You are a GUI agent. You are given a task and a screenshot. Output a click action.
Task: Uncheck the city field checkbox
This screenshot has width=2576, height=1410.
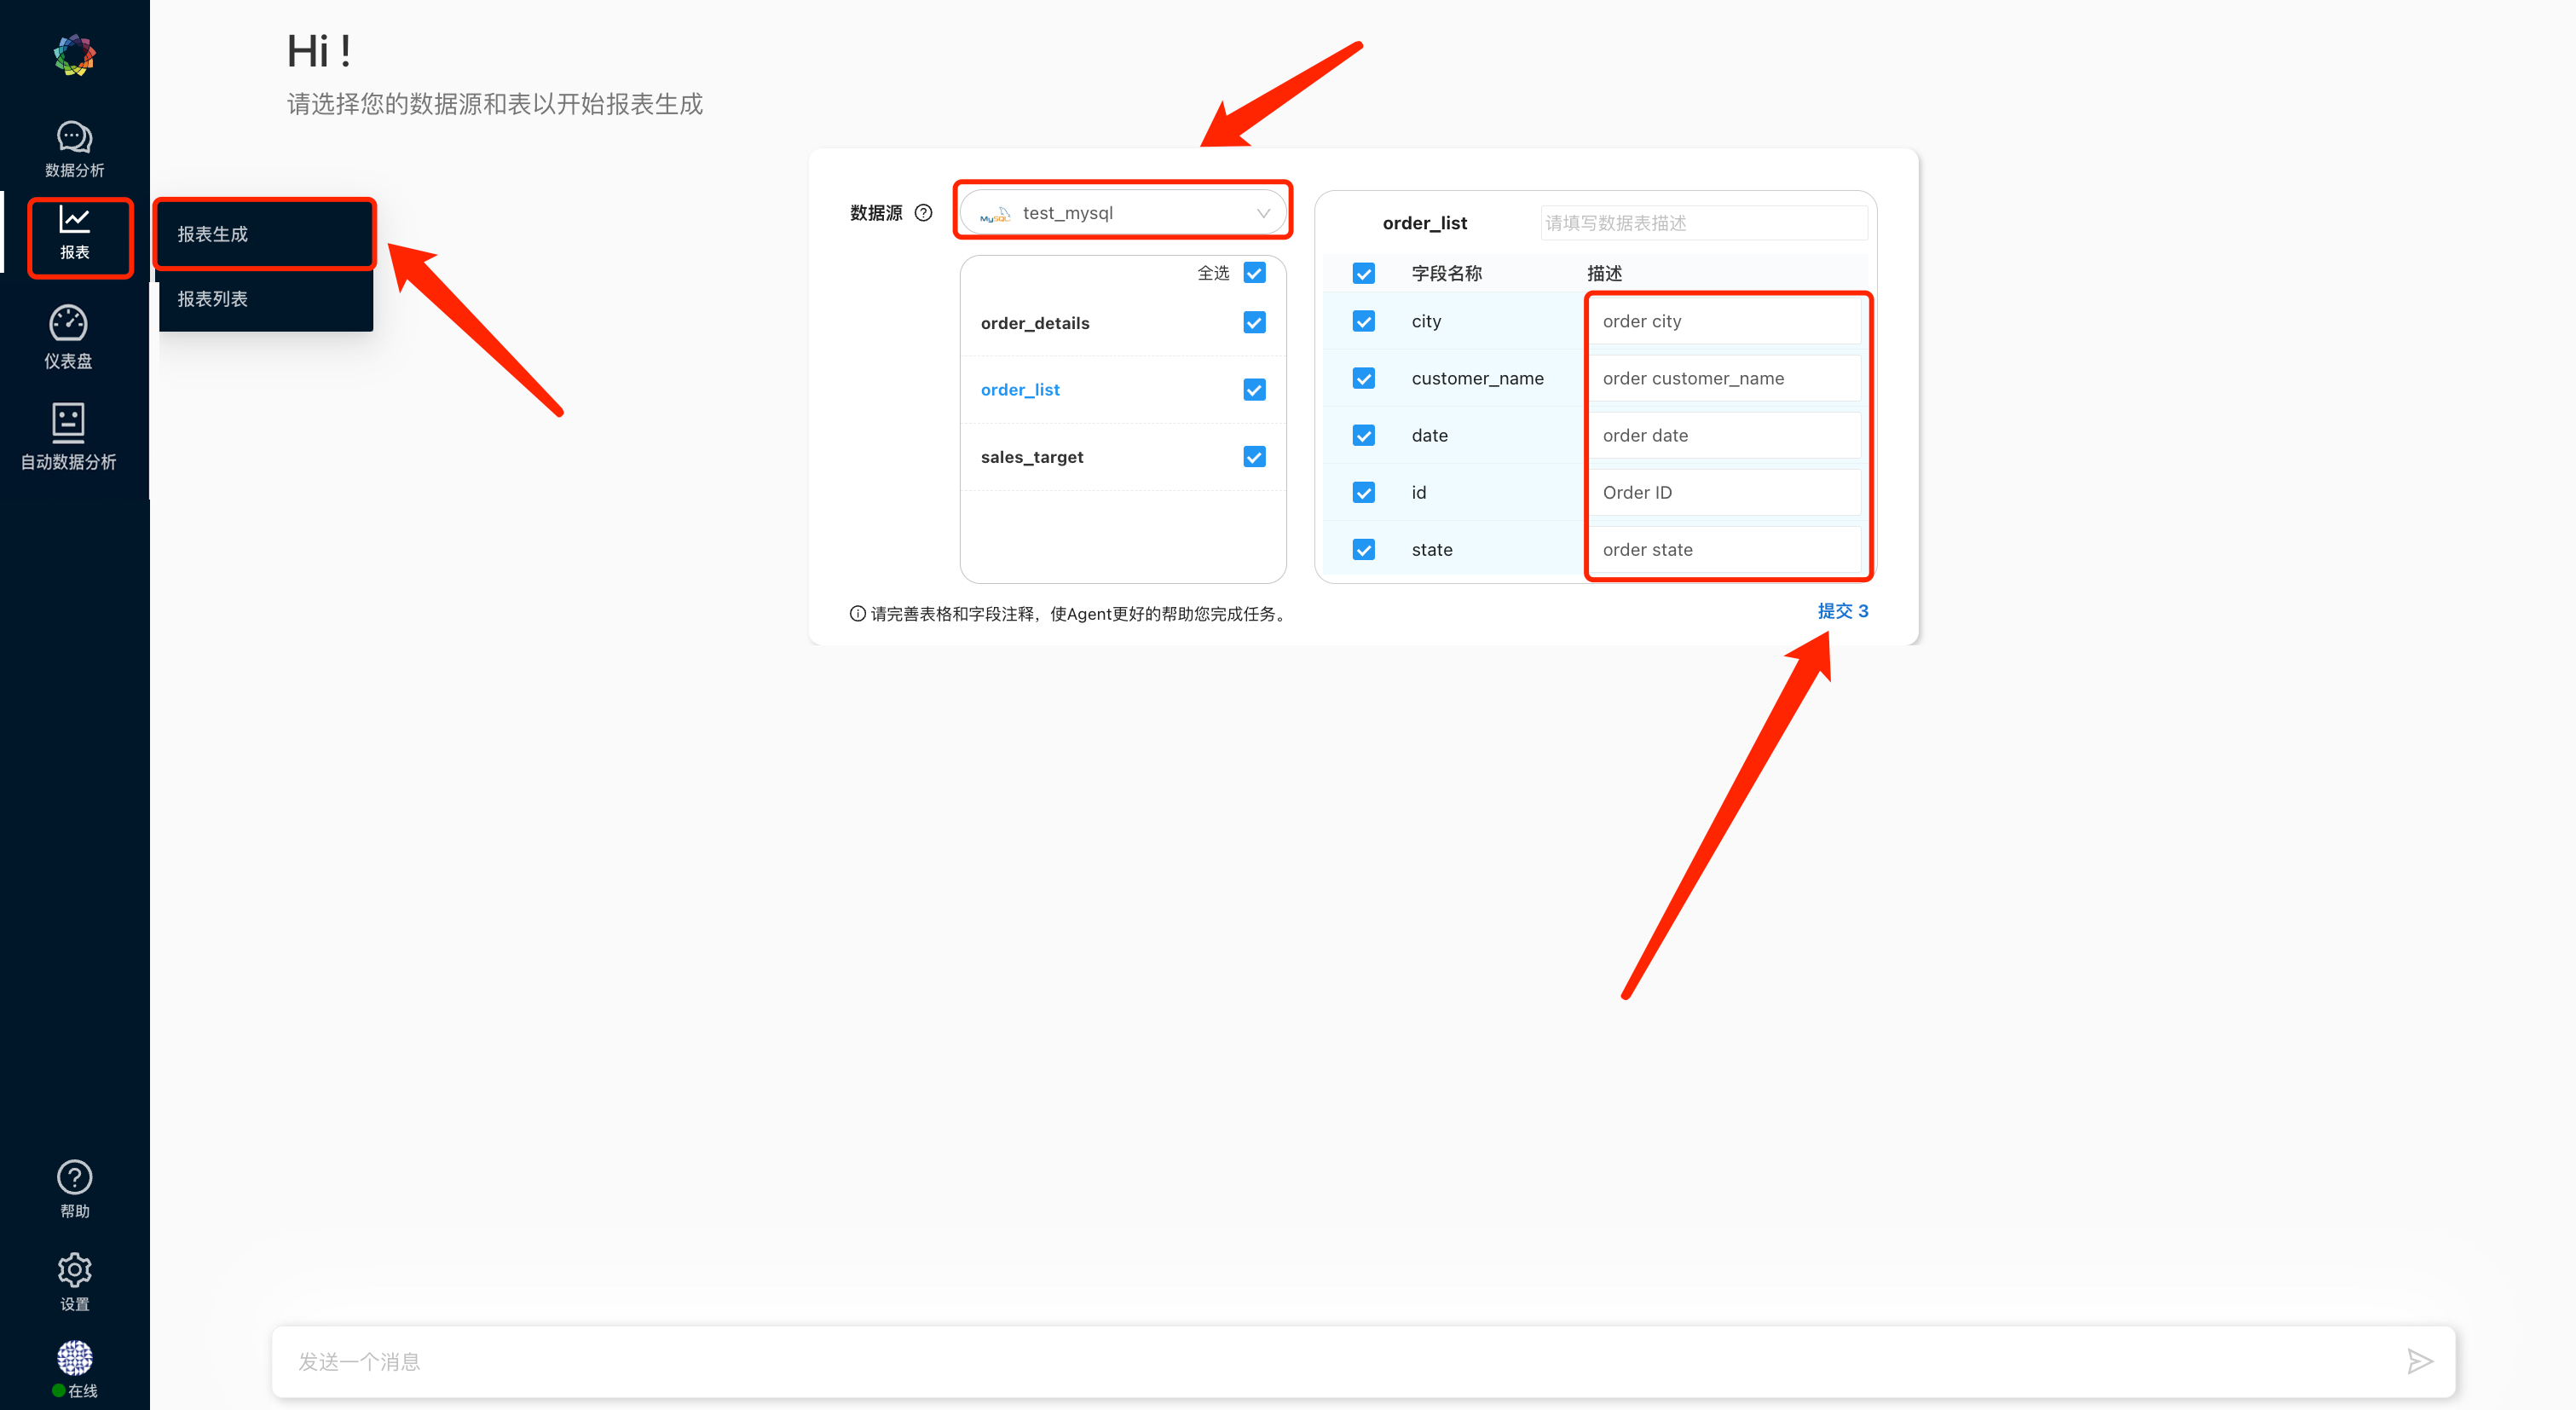click(x=1365, y=321)
